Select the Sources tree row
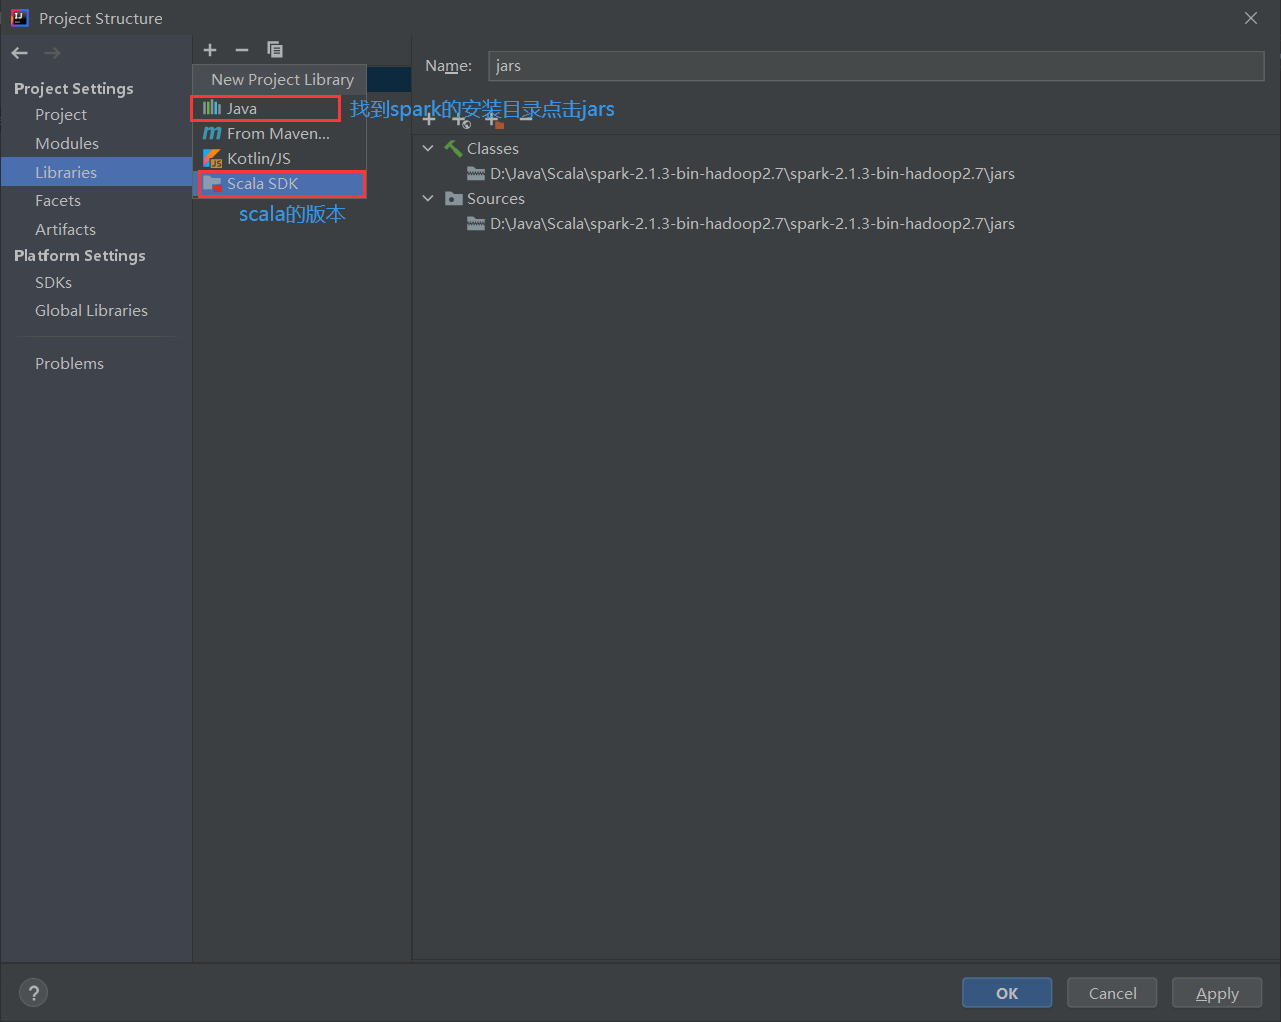Screen dimensions: 1281x1022 click(x=846, y=198)
